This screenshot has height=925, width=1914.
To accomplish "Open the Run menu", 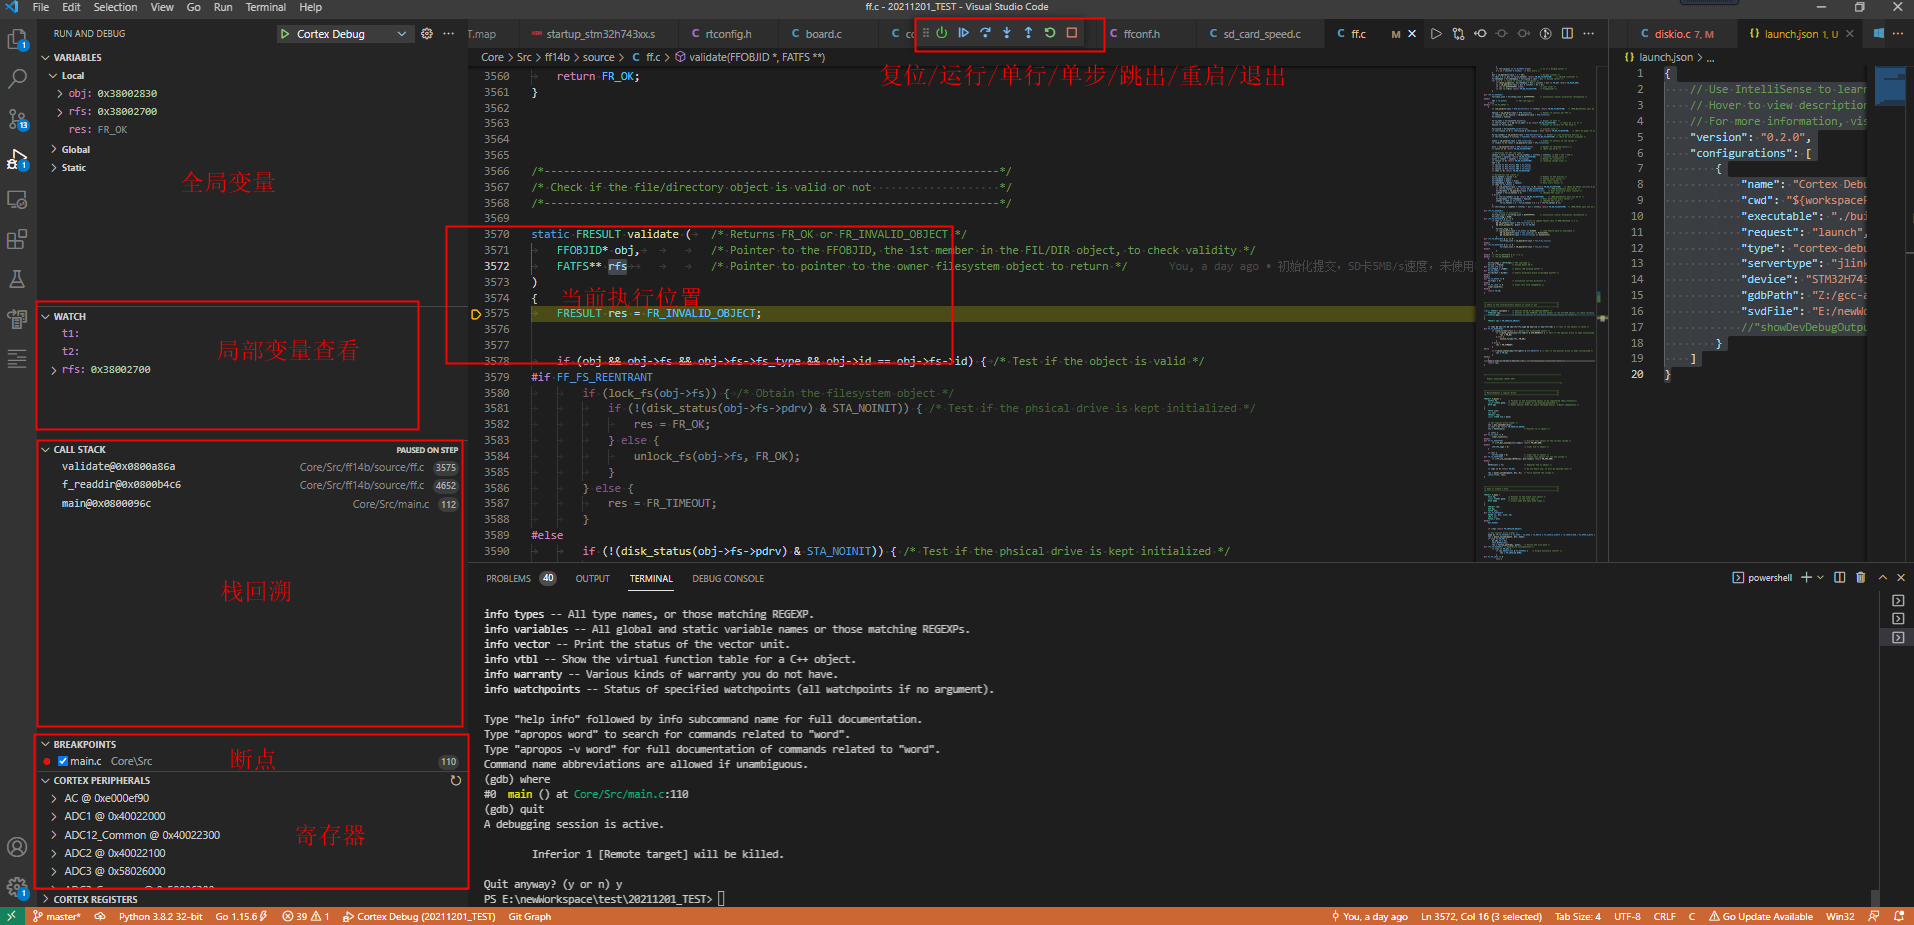I will (222, 7).
